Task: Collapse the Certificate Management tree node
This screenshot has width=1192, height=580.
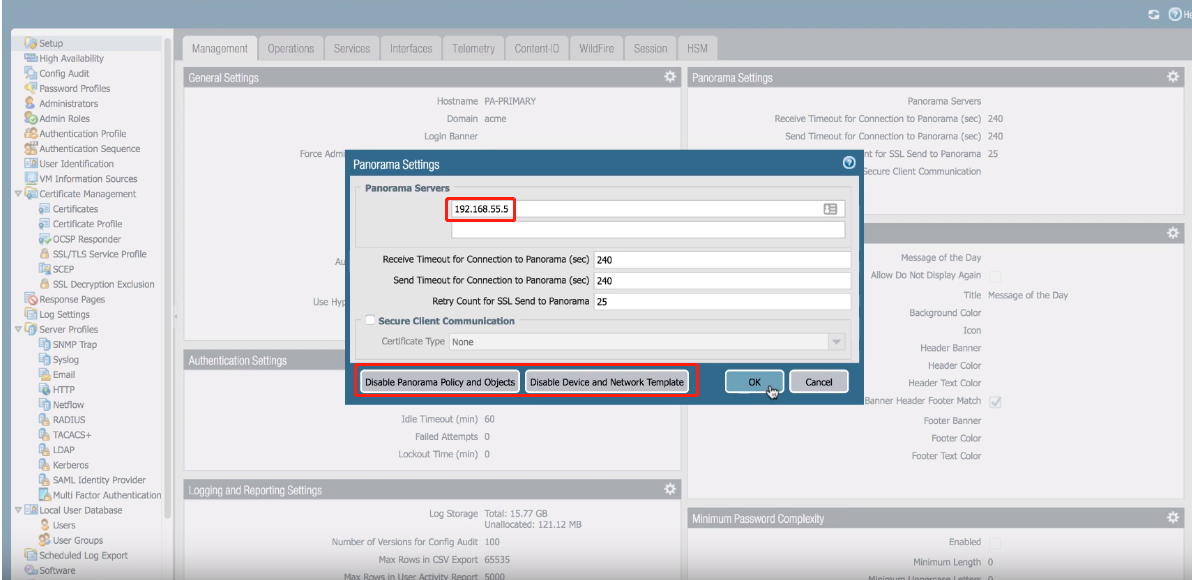Action: pyautogui.click(x=18, y=194)
